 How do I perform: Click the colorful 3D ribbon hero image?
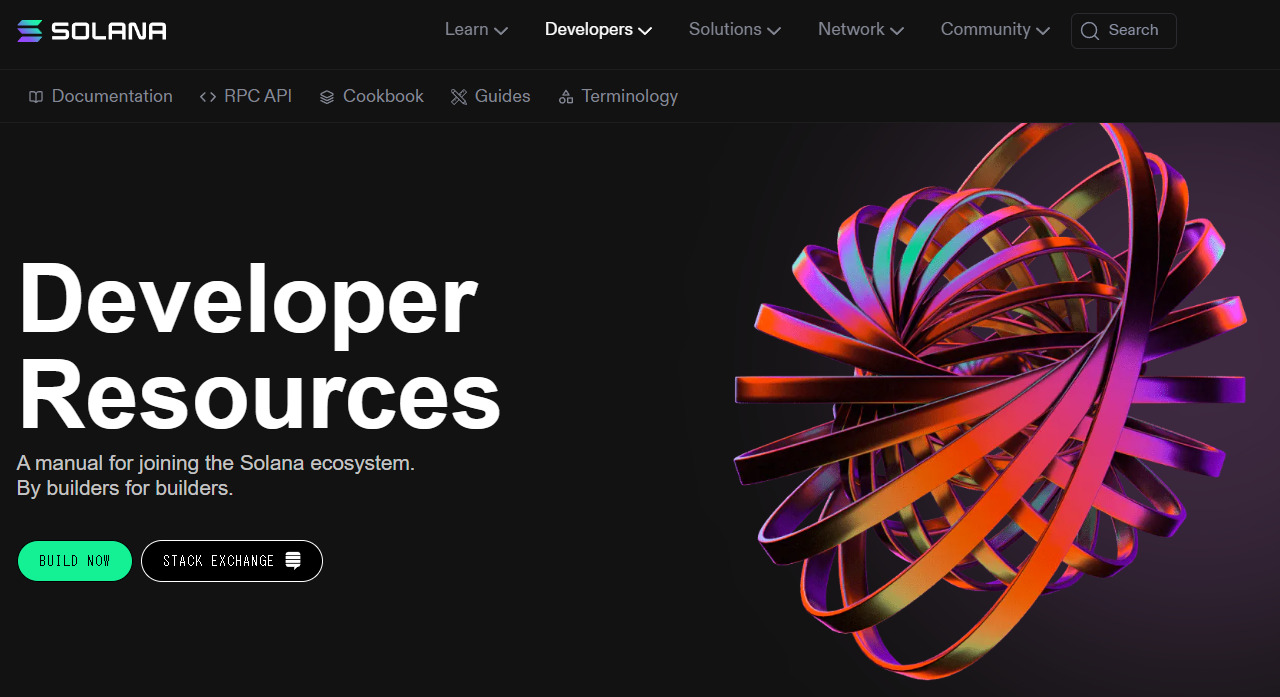(x=990, y=400)
